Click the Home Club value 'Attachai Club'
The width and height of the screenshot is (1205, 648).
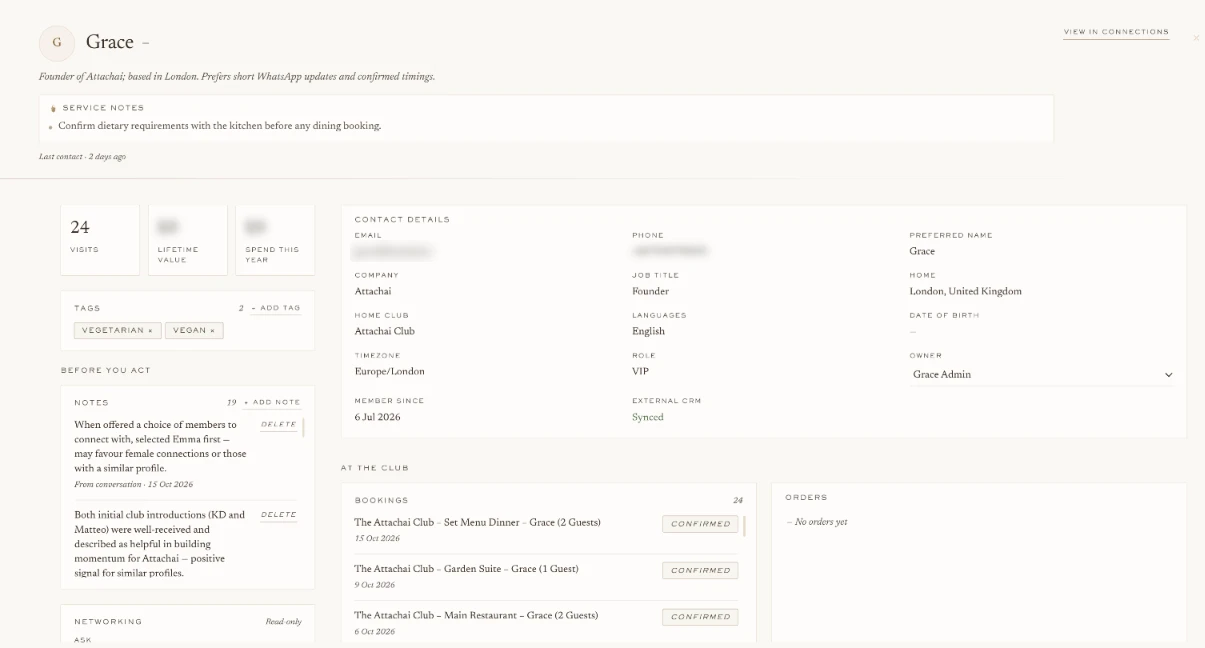click(384, 331)
